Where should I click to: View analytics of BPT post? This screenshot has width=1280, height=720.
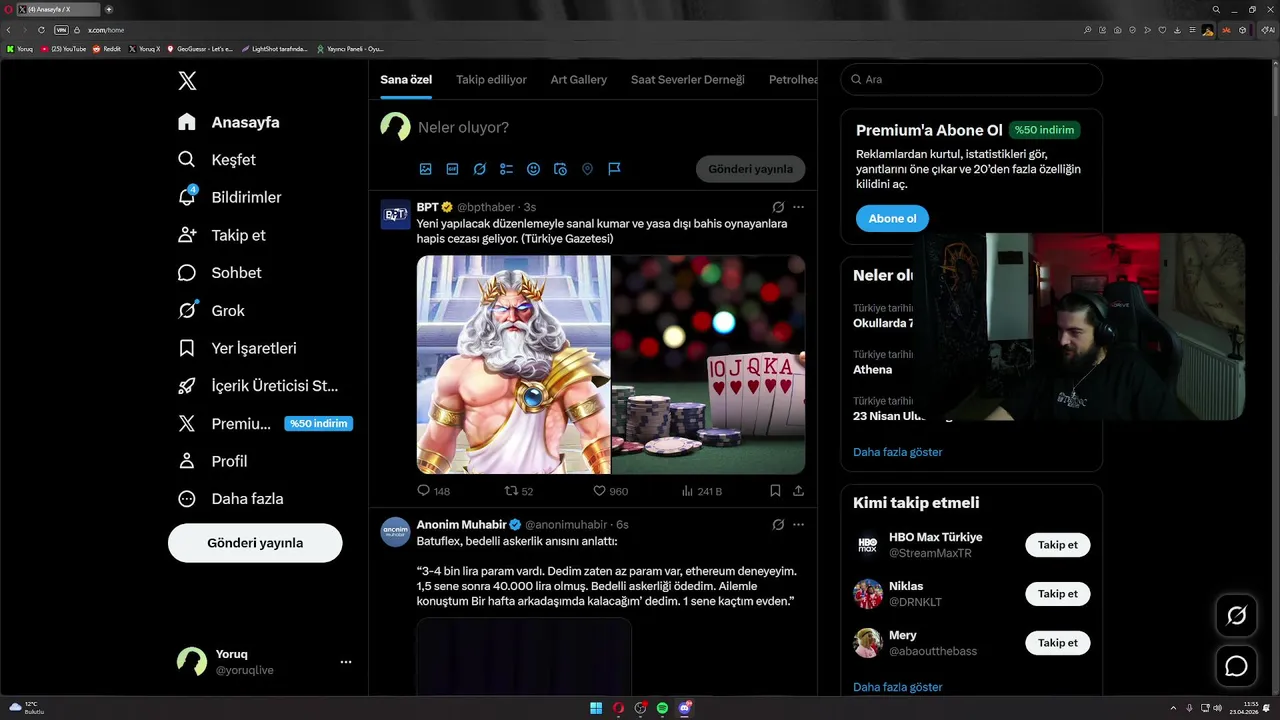tap(701, 491)
